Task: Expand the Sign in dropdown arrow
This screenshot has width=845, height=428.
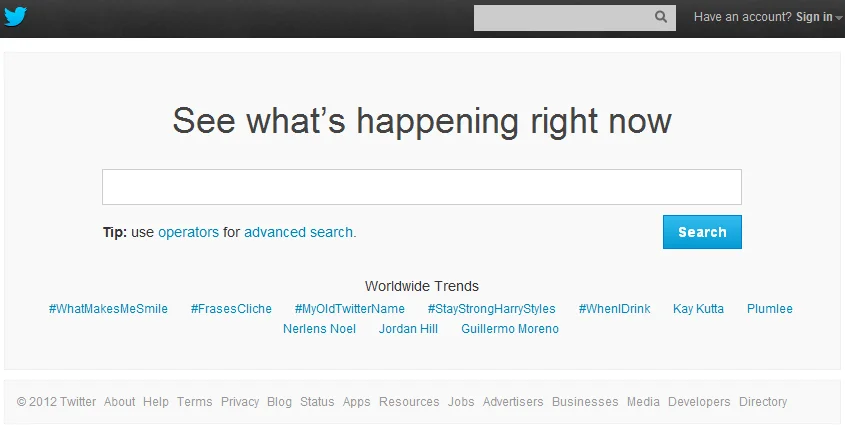Action: [x=839, y=18]
